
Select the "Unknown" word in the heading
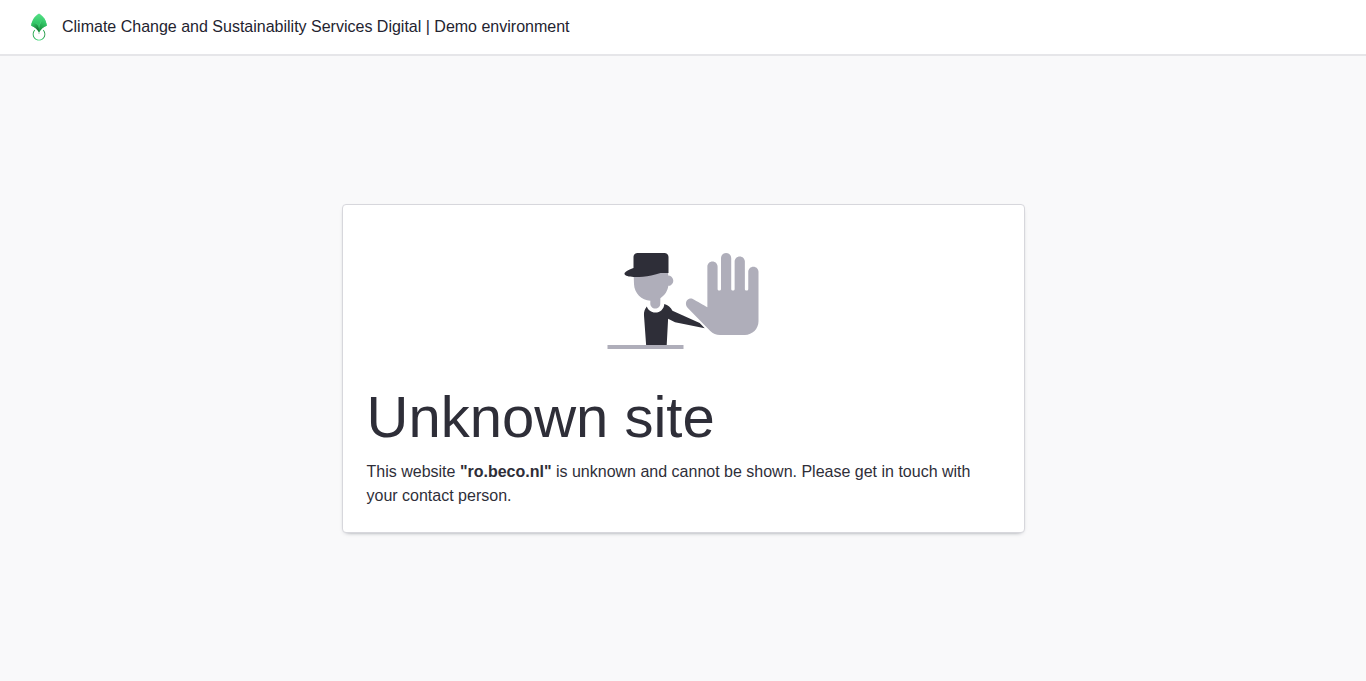coord(487,417)
